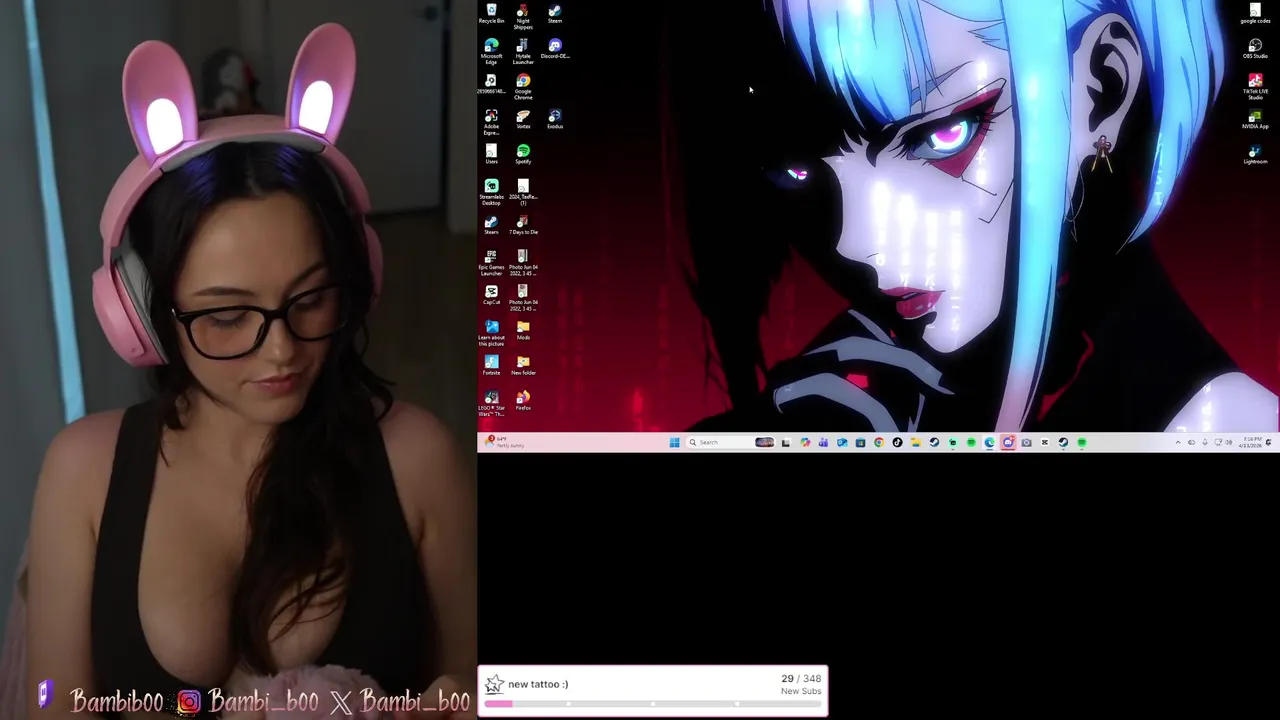This screenshot has height=720, width=1280.
Task: Select the Adobe Express desktop icon
Action: 491,122
